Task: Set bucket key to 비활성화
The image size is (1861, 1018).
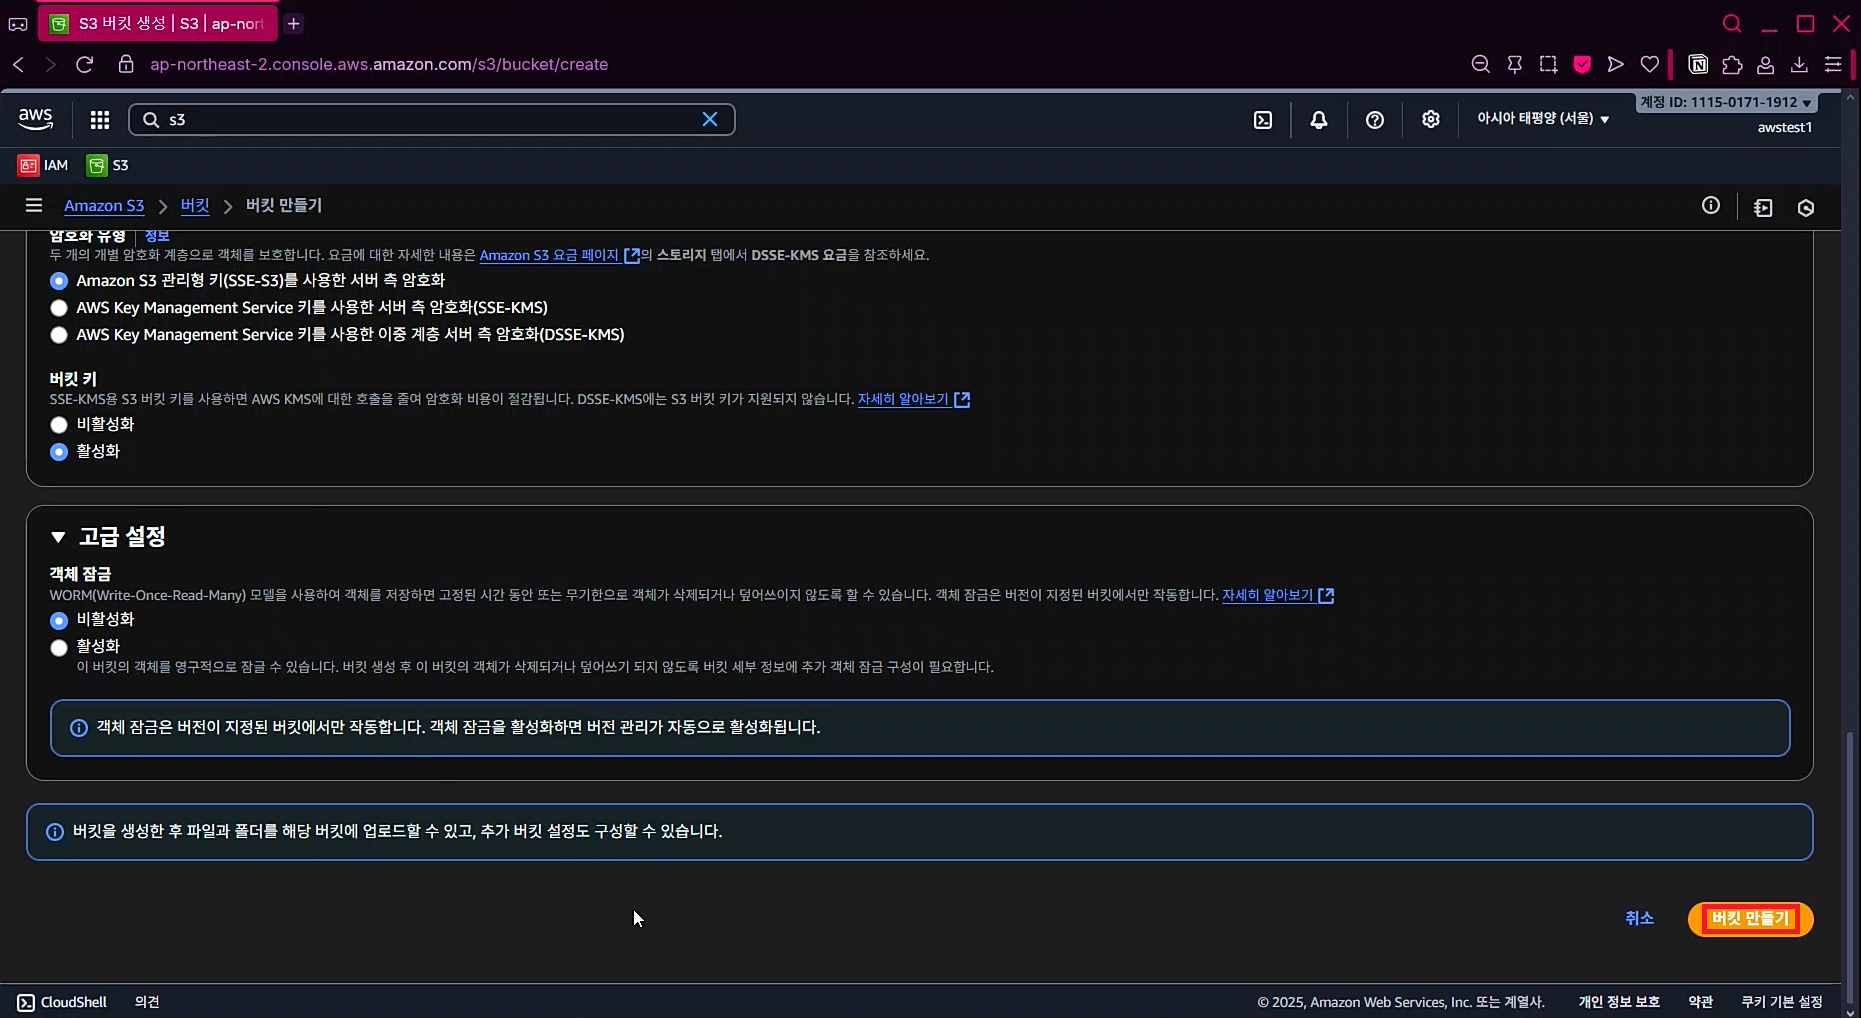Action: 59,425
